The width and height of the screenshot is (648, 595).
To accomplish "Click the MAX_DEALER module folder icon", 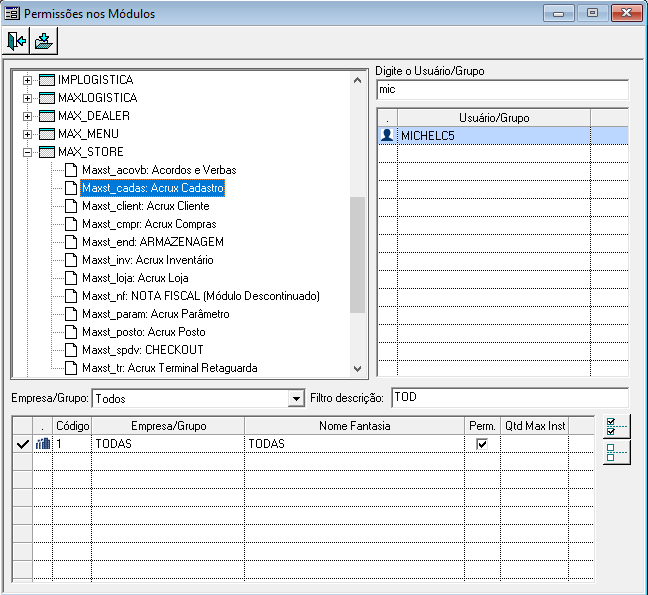I will pyautogui.click(x=47, y=116).
